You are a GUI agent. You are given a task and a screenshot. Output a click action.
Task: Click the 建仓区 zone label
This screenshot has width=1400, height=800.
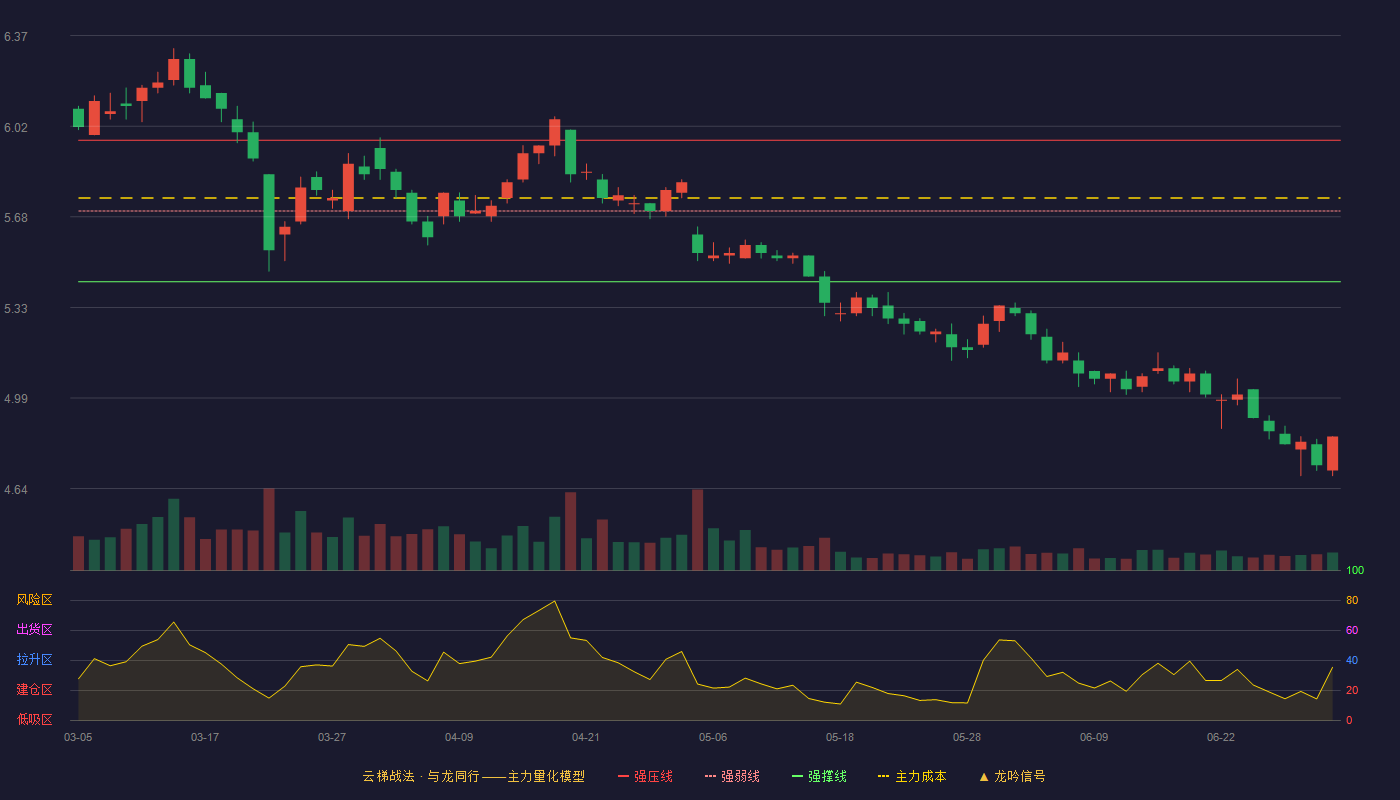coord(34,690)
